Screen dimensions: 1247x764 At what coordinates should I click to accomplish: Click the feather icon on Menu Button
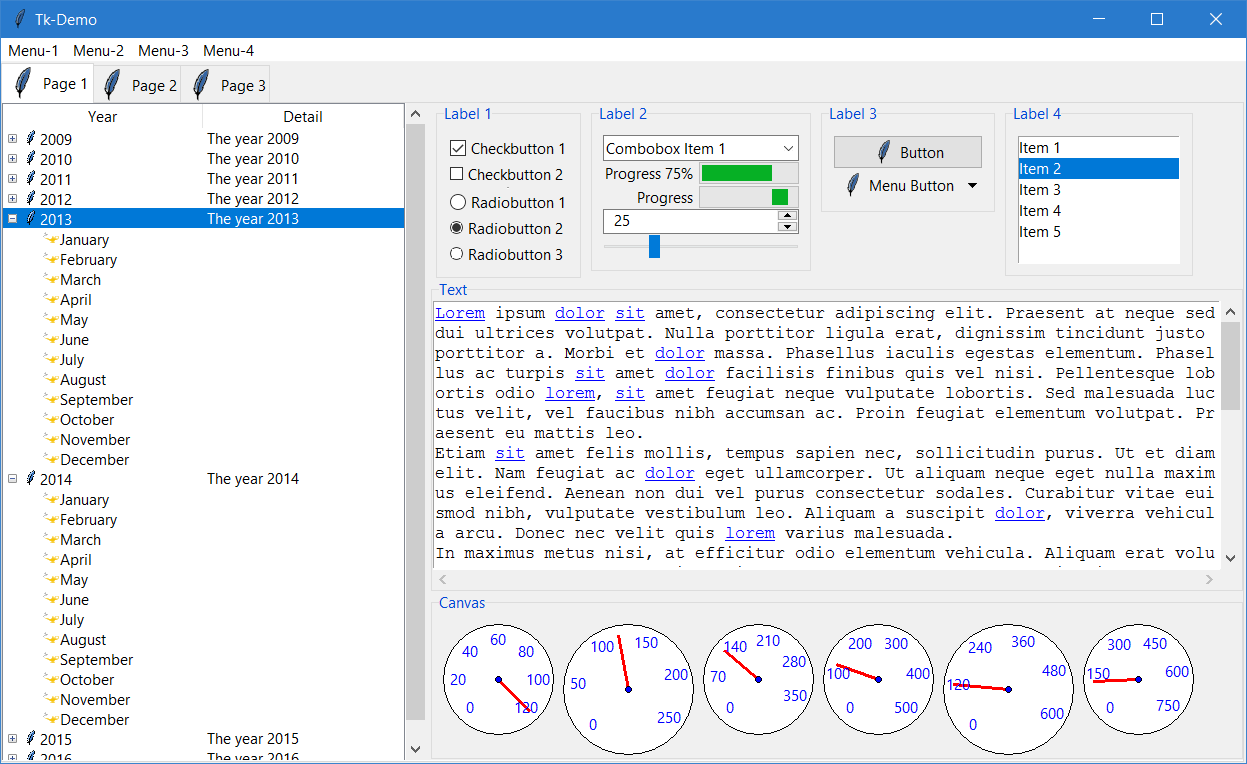coord(852,186)
